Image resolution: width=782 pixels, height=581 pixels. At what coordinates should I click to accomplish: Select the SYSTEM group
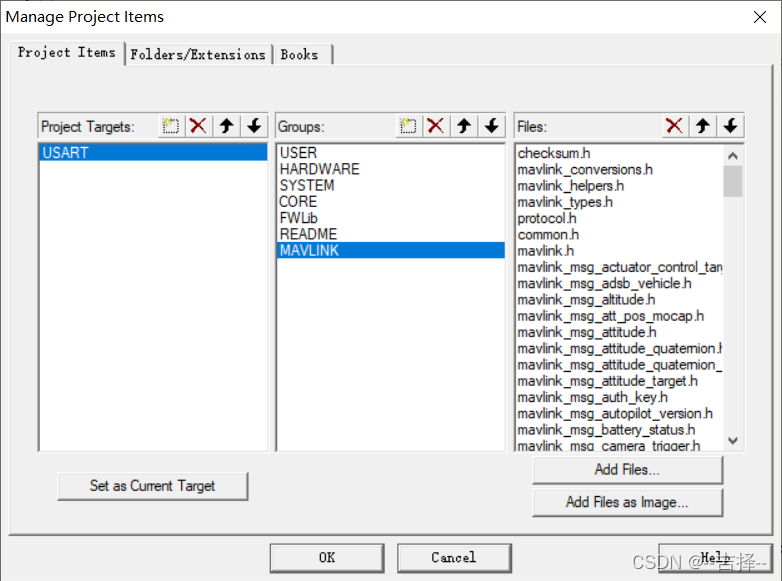(391, 186)
